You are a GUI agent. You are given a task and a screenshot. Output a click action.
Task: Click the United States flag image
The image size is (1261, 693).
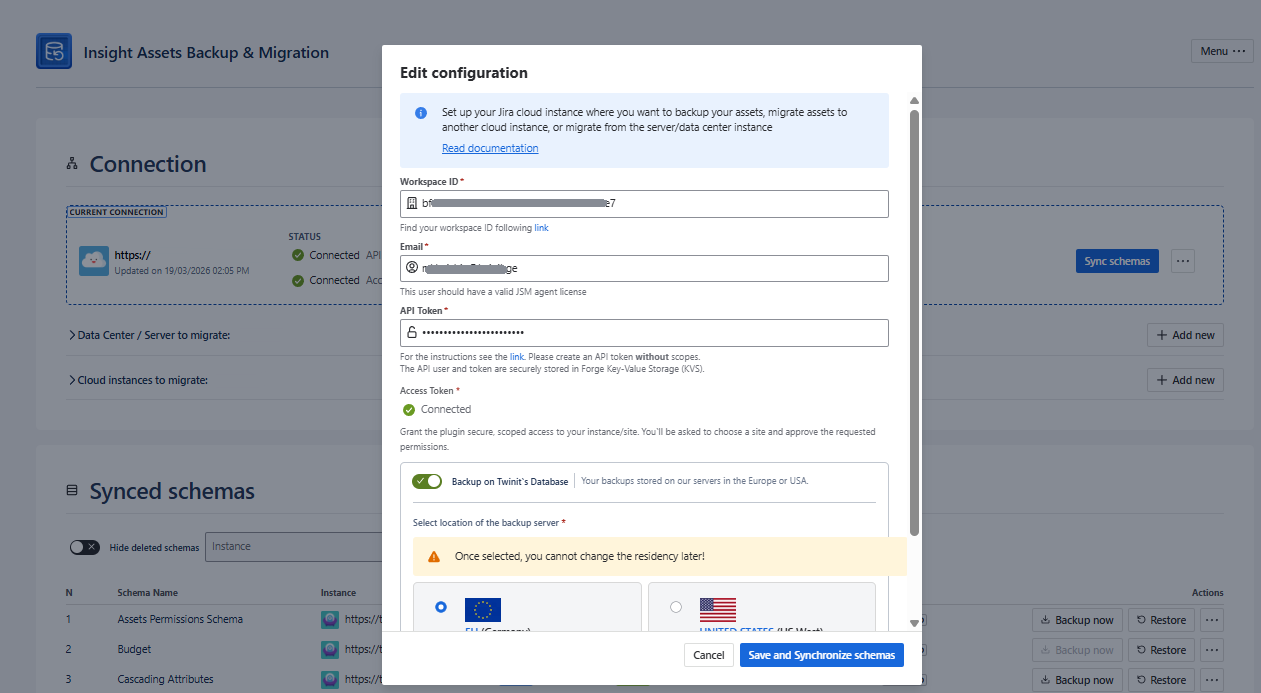(x=718, y=609)
